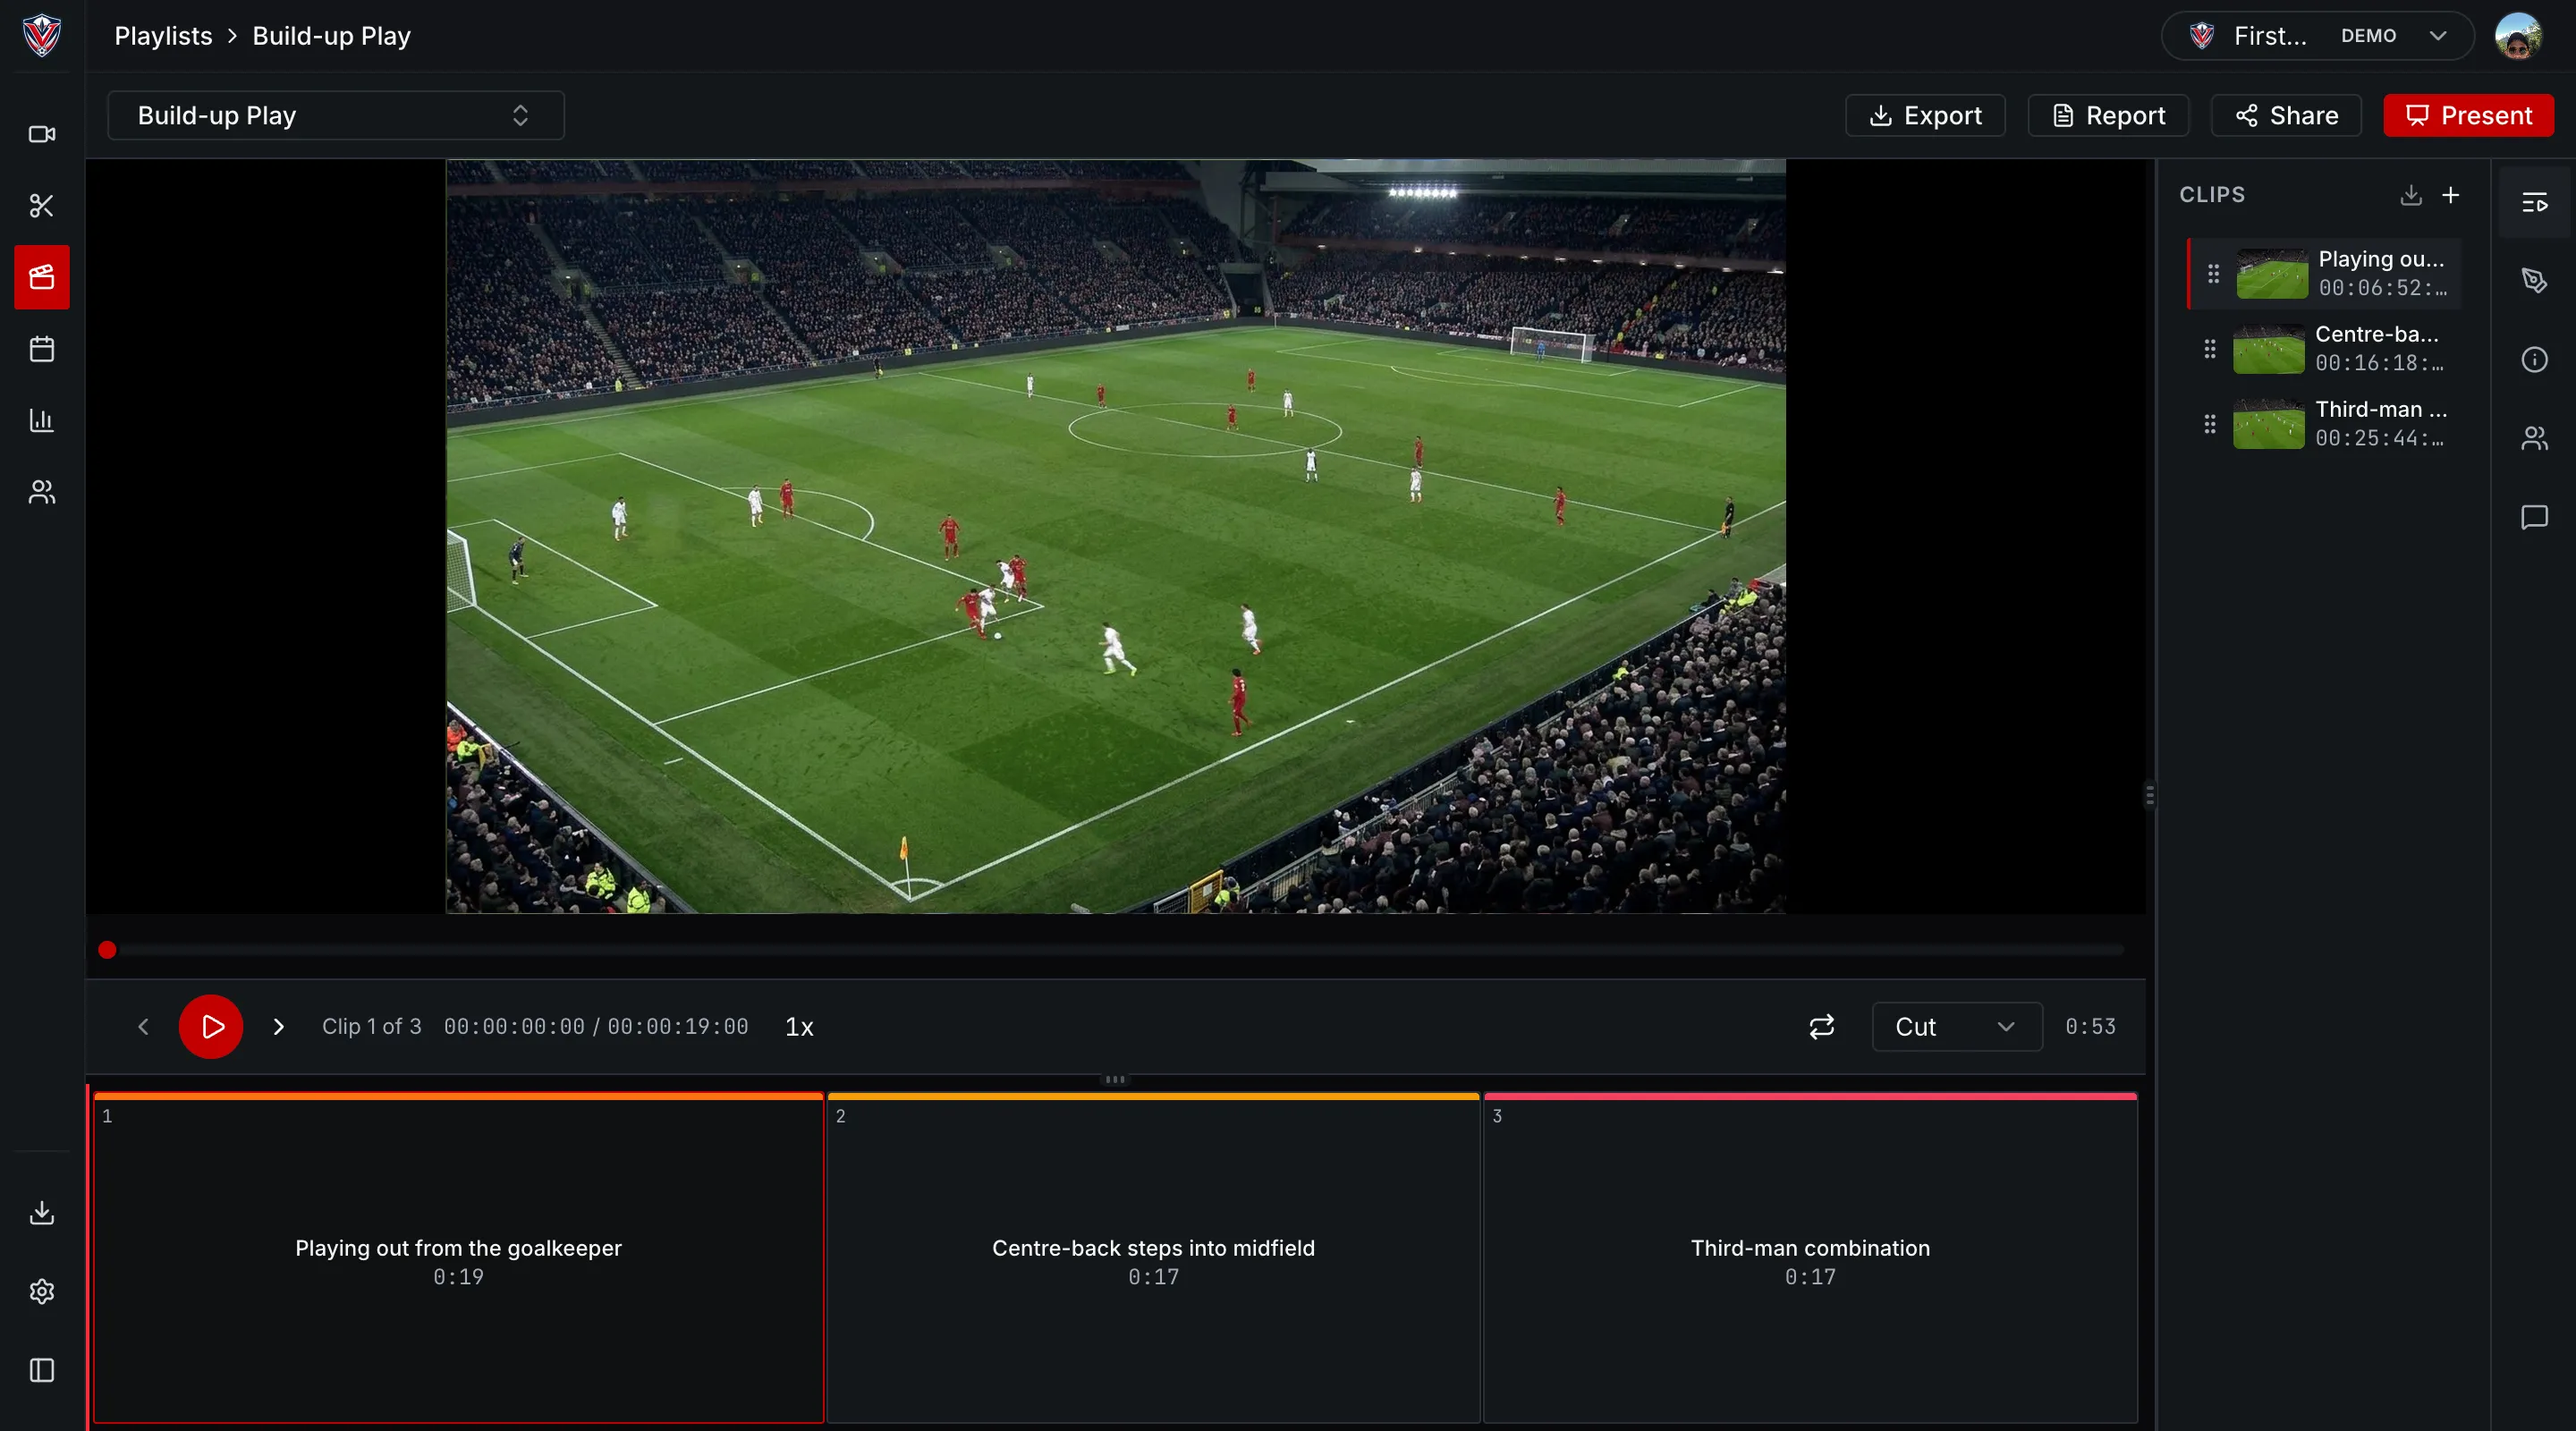Add a new clip with the plus icon
This screenshot has width=2576, height=1431.
point(2450,195)
